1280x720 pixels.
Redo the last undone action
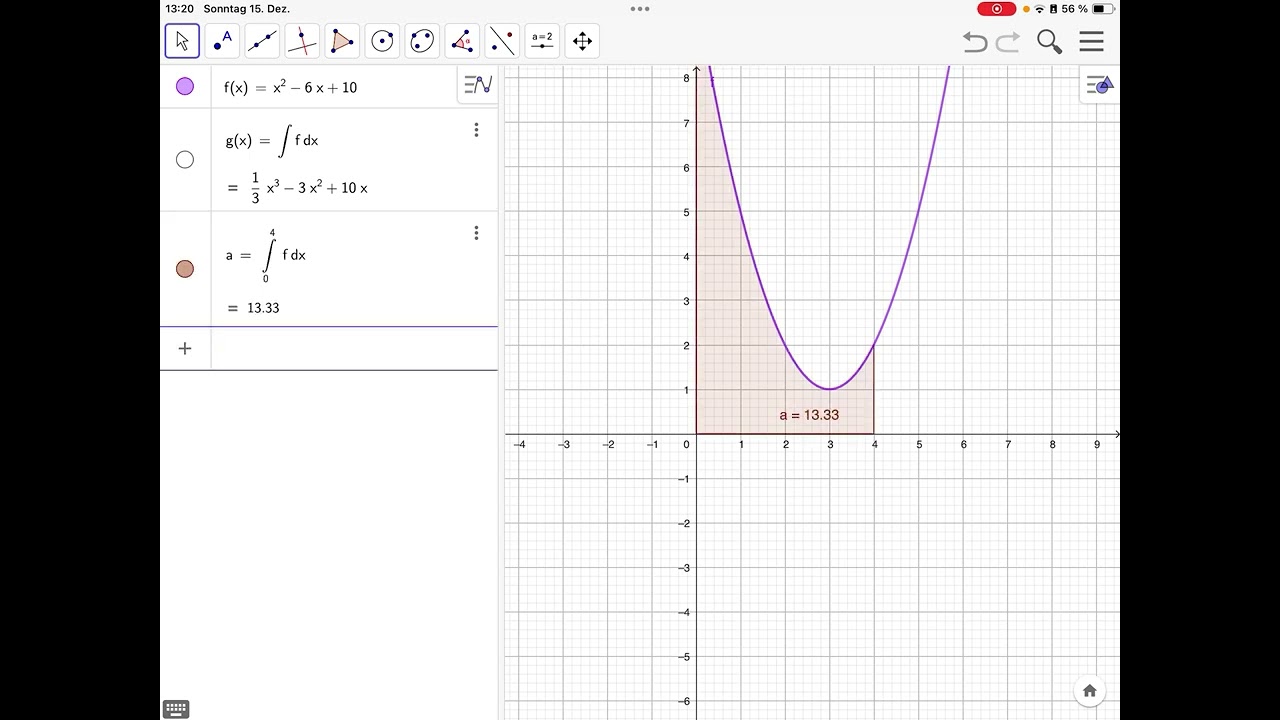pyautogui.click(x=1008, y=42)
